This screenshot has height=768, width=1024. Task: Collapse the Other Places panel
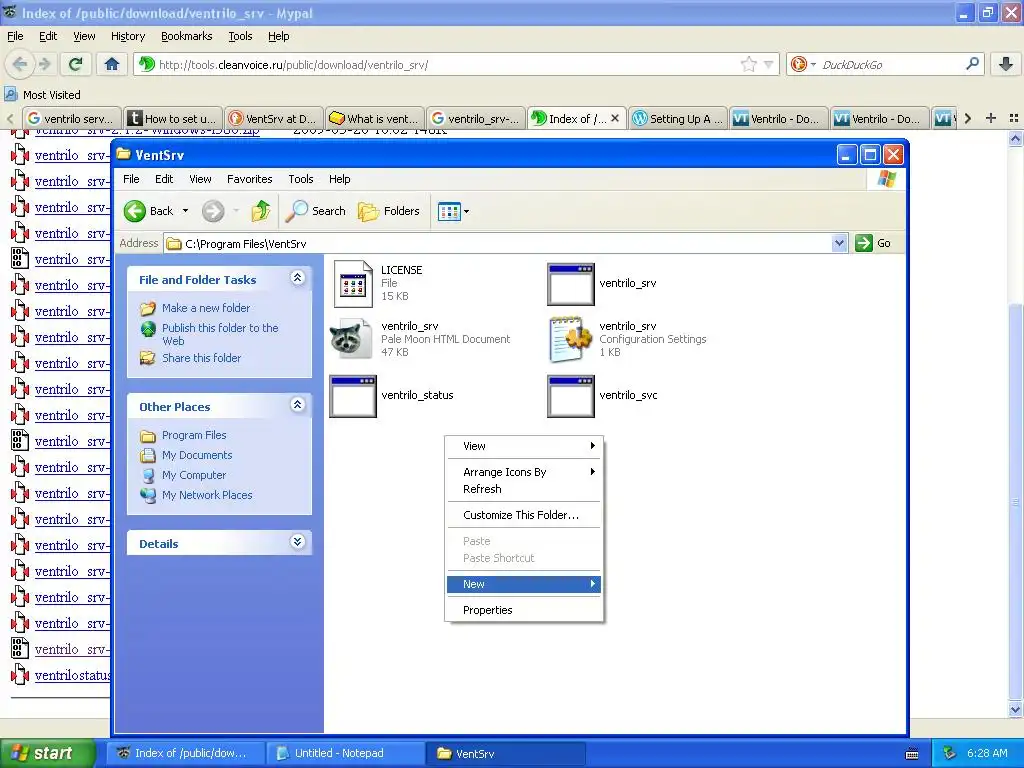coord(297,405)
